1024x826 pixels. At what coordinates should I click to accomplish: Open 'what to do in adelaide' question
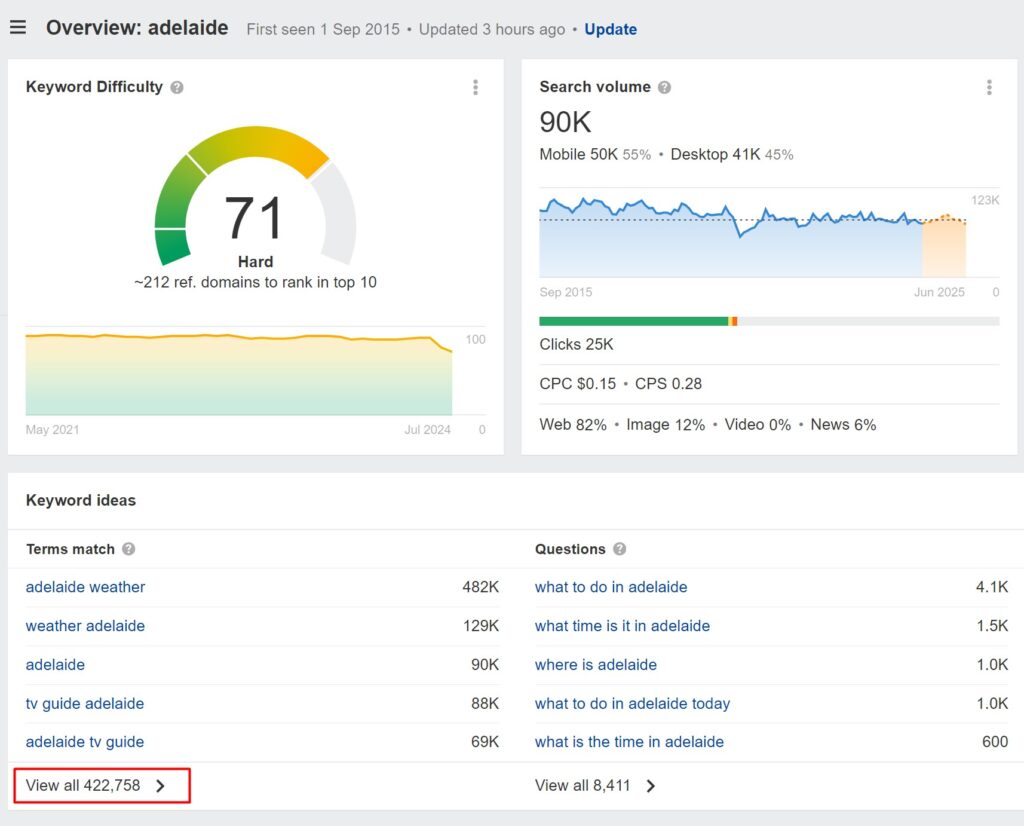click(x=611, y=587)
